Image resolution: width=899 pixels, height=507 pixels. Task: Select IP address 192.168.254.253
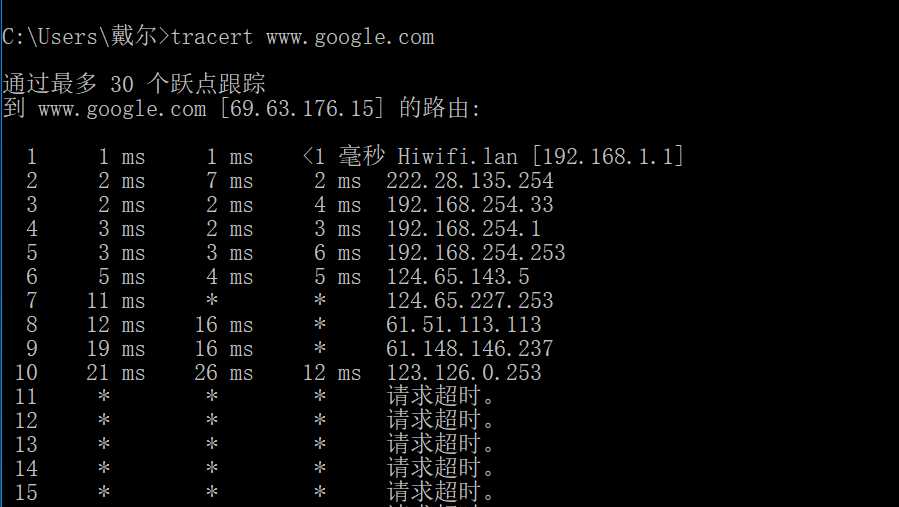click(475, 253)
